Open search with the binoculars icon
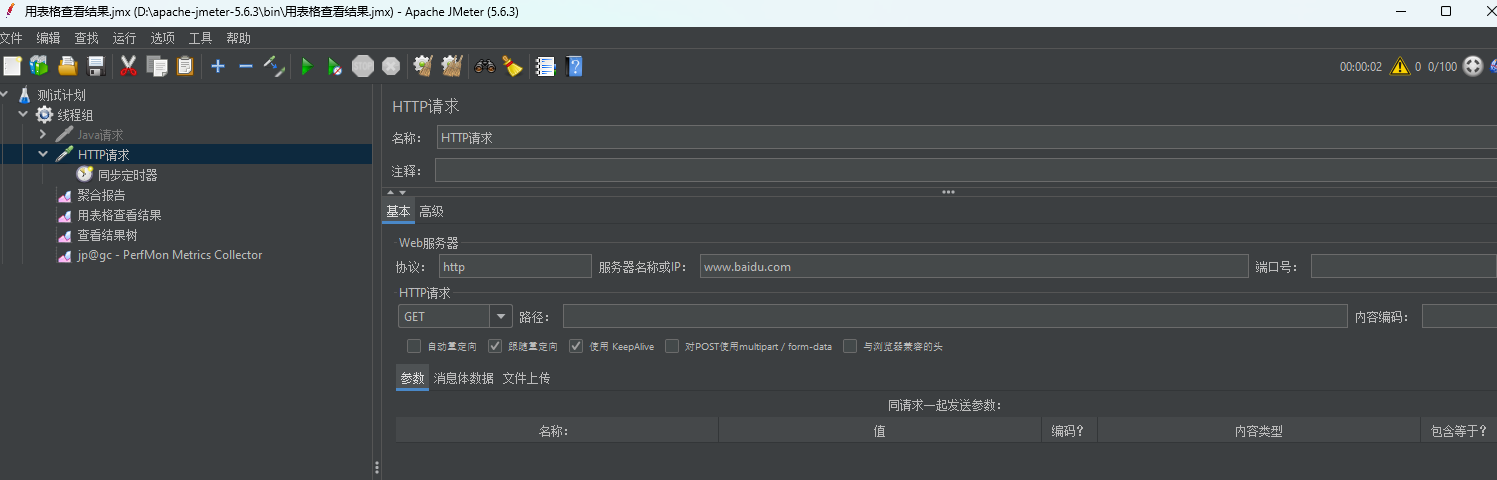 click(485, 66)
